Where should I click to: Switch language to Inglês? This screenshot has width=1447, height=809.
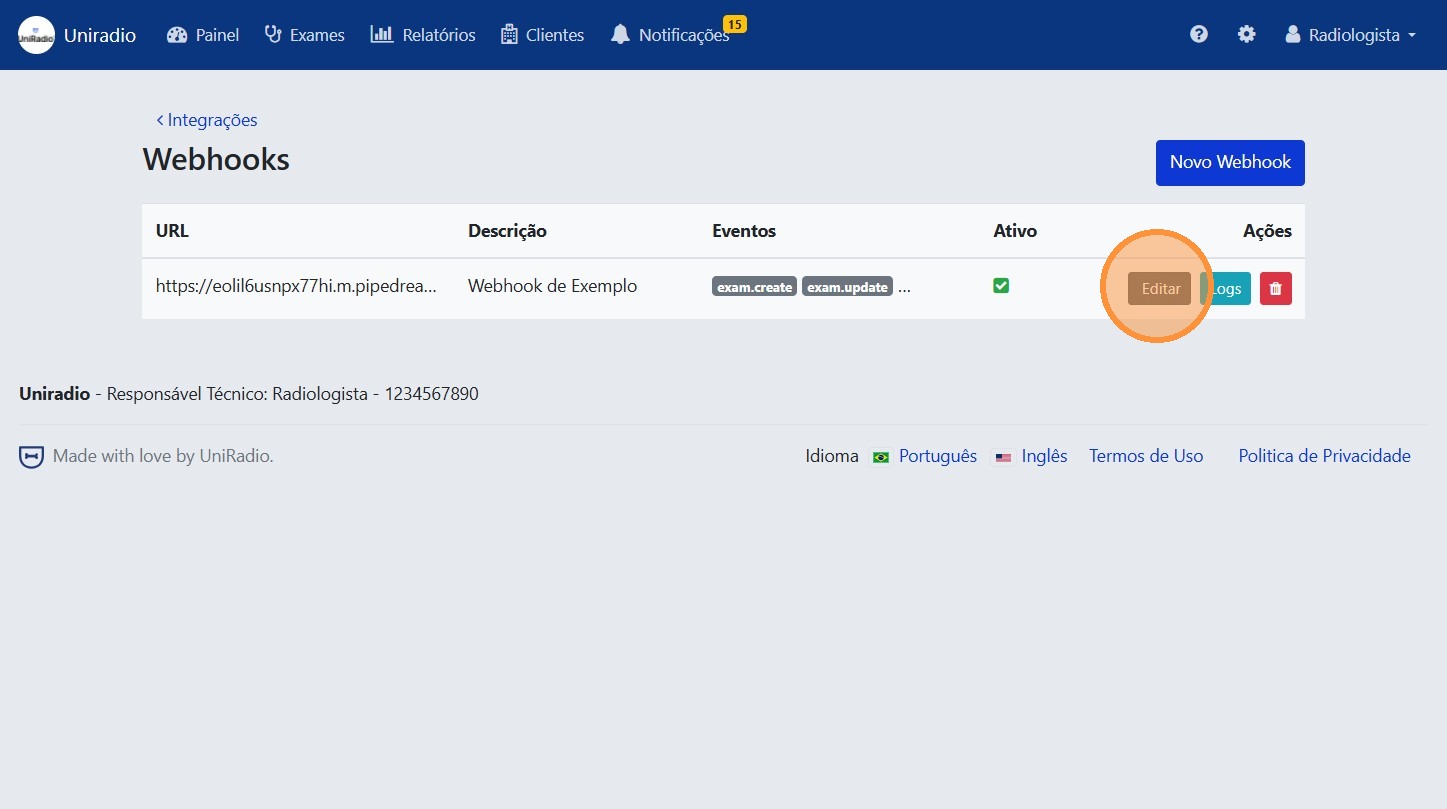1044,455
